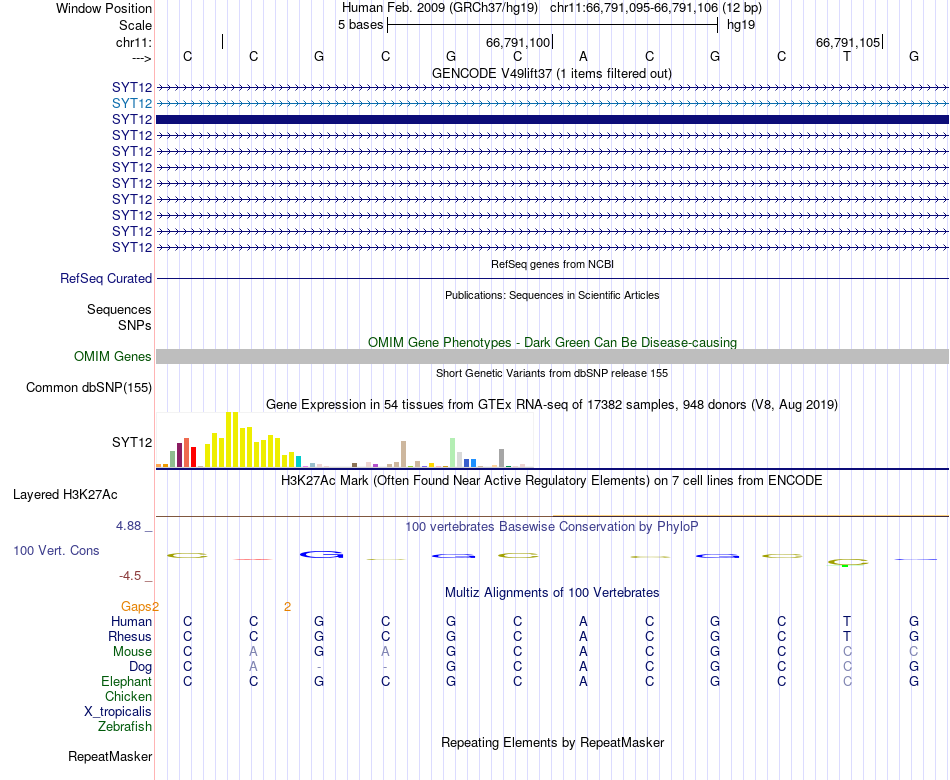
Task: Click the A base in Human alignment row
Action: pos(583,621)
